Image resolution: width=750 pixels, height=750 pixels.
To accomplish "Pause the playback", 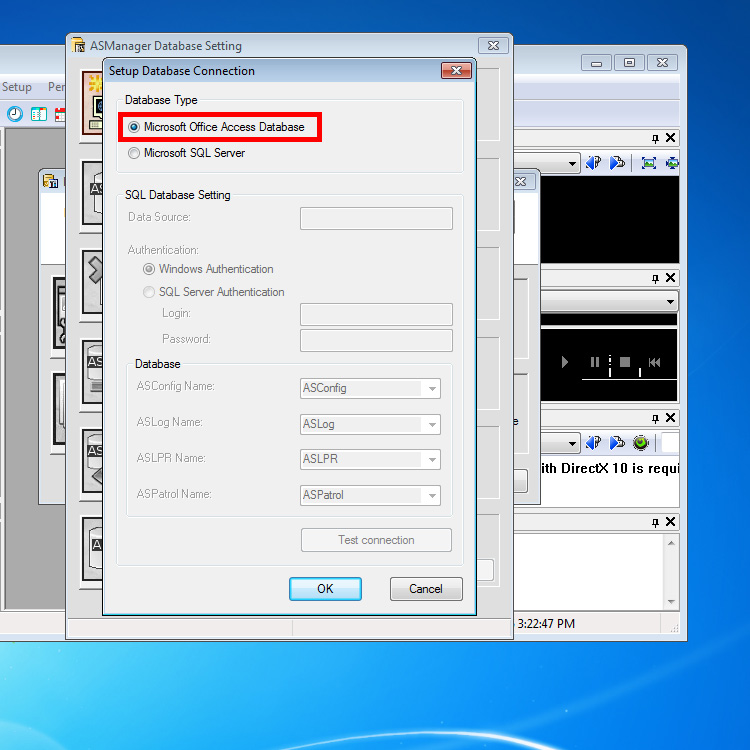I will 595,362.
